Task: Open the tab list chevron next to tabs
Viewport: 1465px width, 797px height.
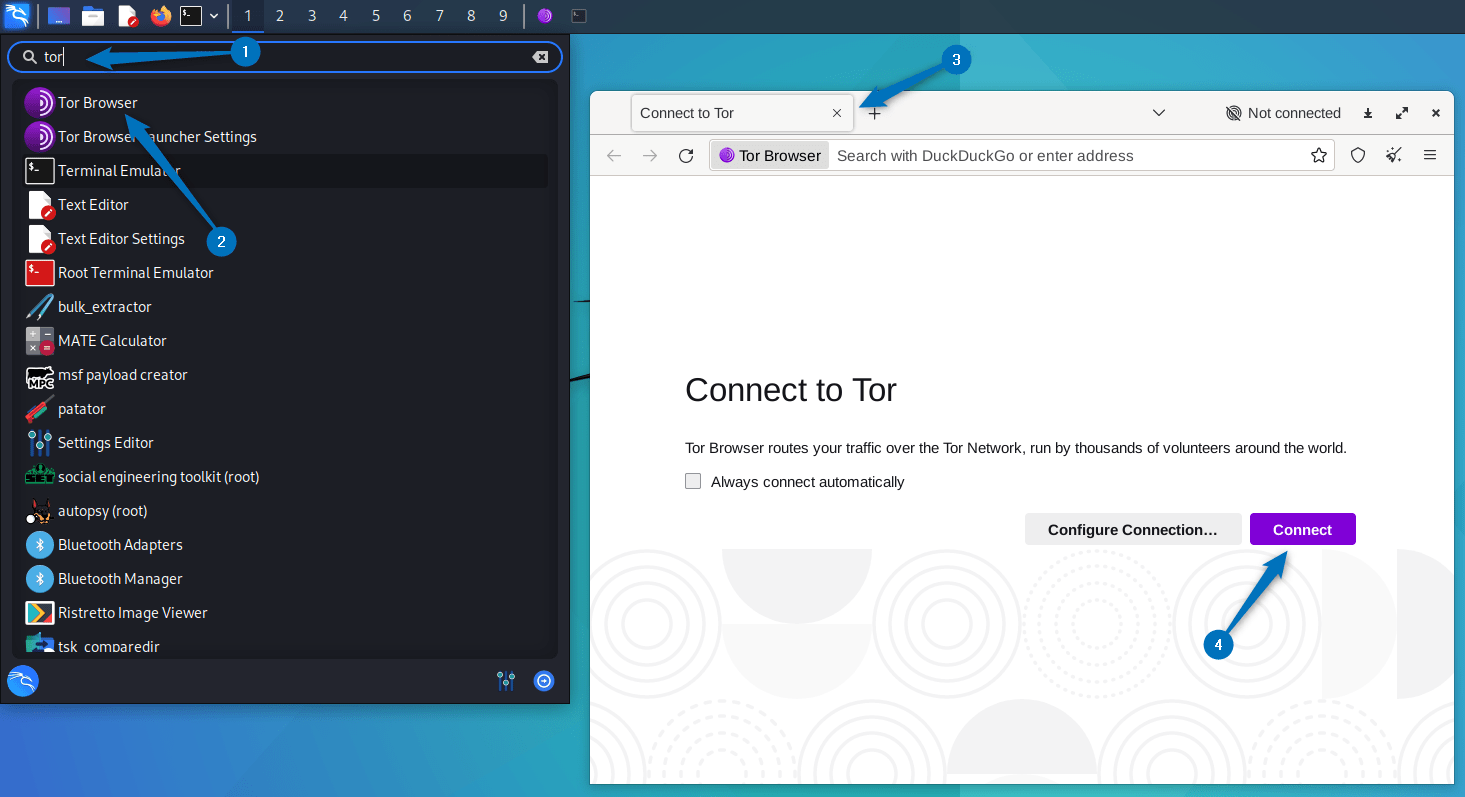Action: pyautogui.click(x=1159, y=113)
